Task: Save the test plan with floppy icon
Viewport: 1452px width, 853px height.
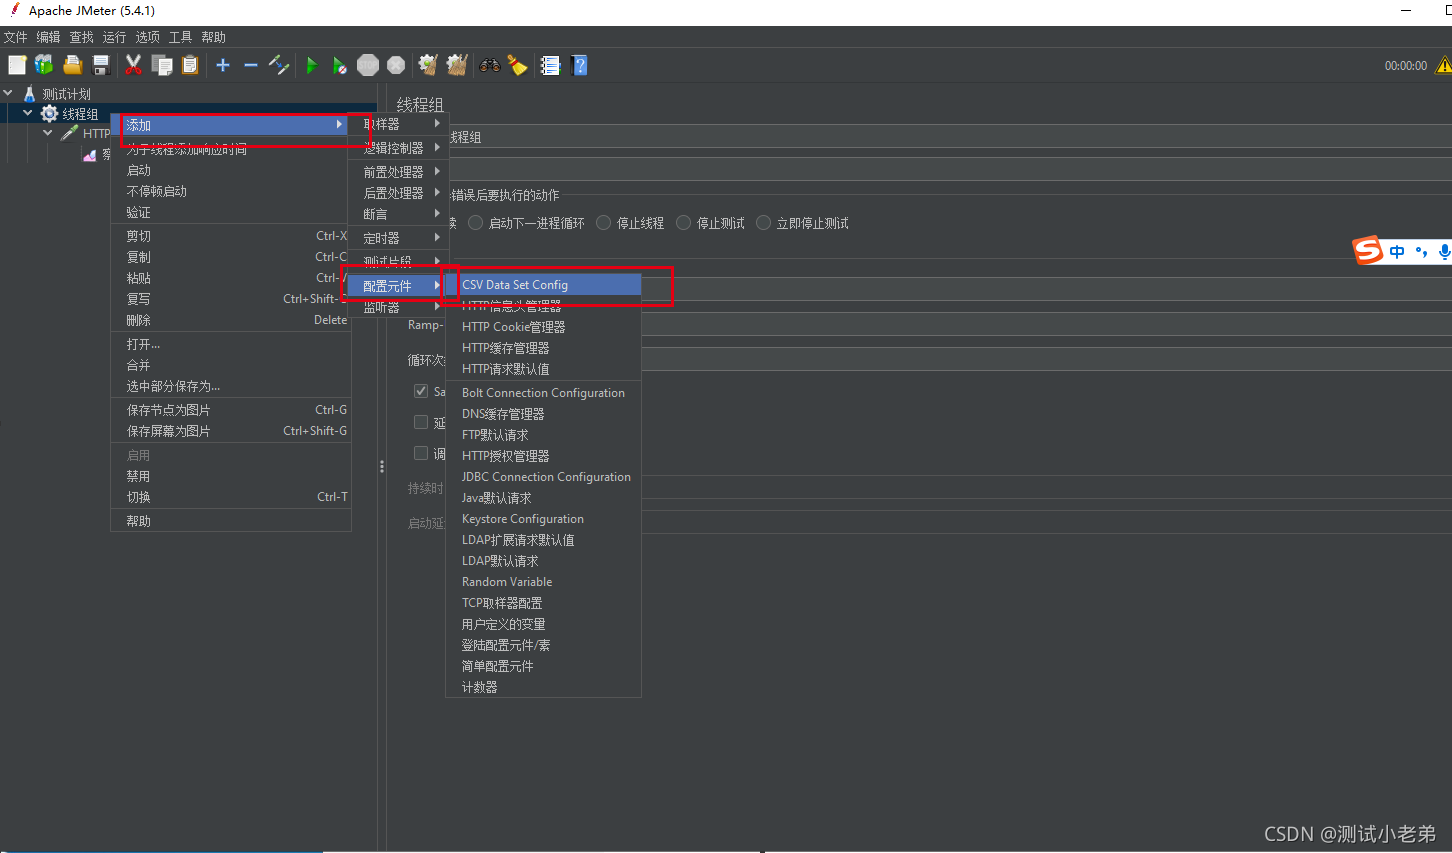Action: 101,65
